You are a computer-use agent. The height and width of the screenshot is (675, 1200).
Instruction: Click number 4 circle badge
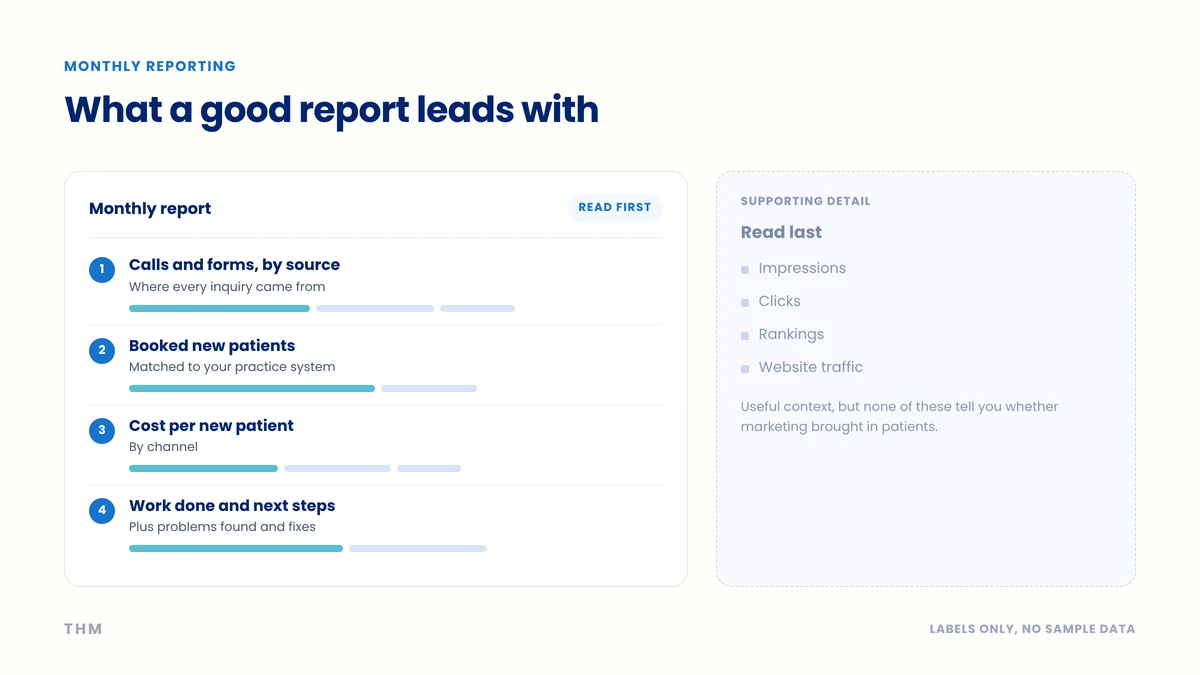pos(102,511)
